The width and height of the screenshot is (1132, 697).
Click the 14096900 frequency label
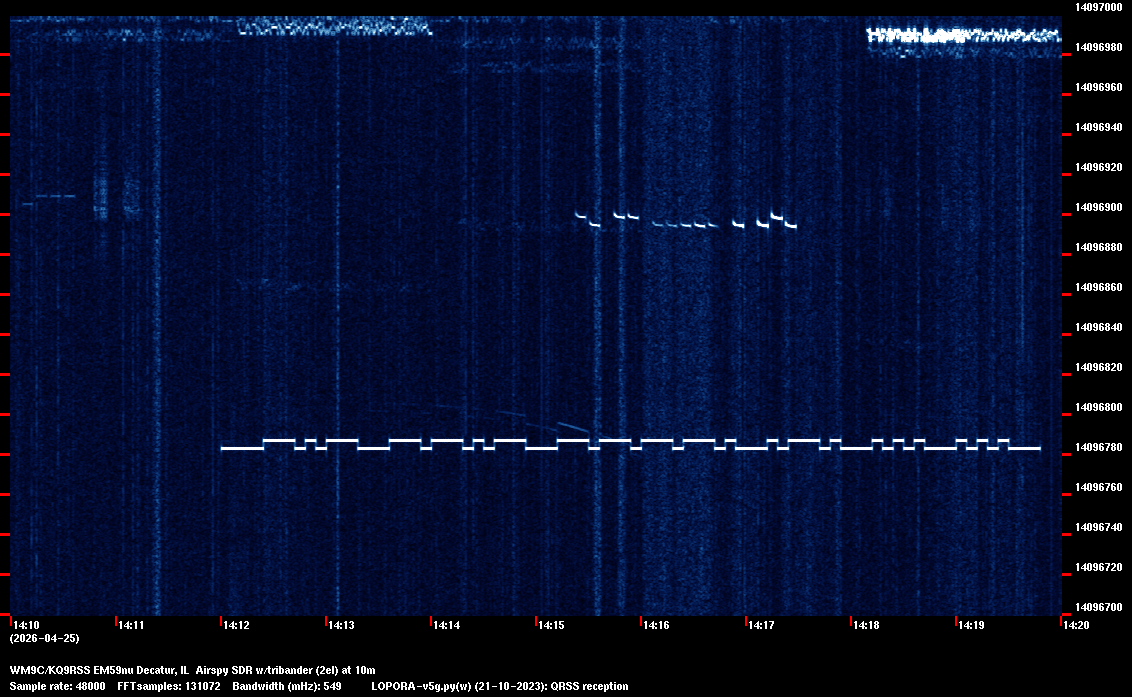click(x=1097, y=208)
